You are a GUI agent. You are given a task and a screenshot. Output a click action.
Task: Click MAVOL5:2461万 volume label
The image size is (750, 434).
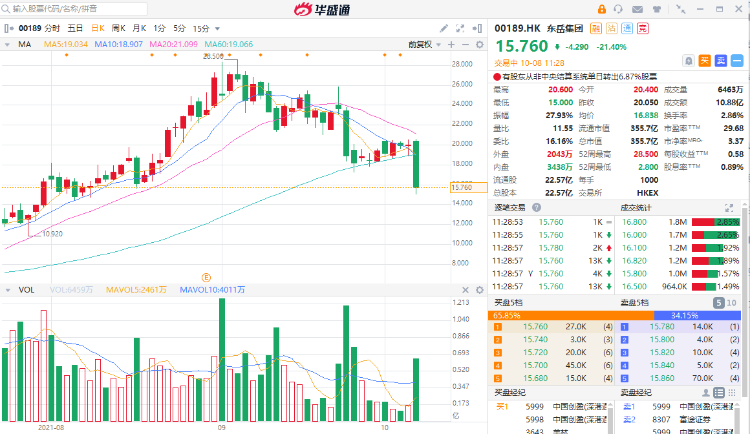[136, 290]
